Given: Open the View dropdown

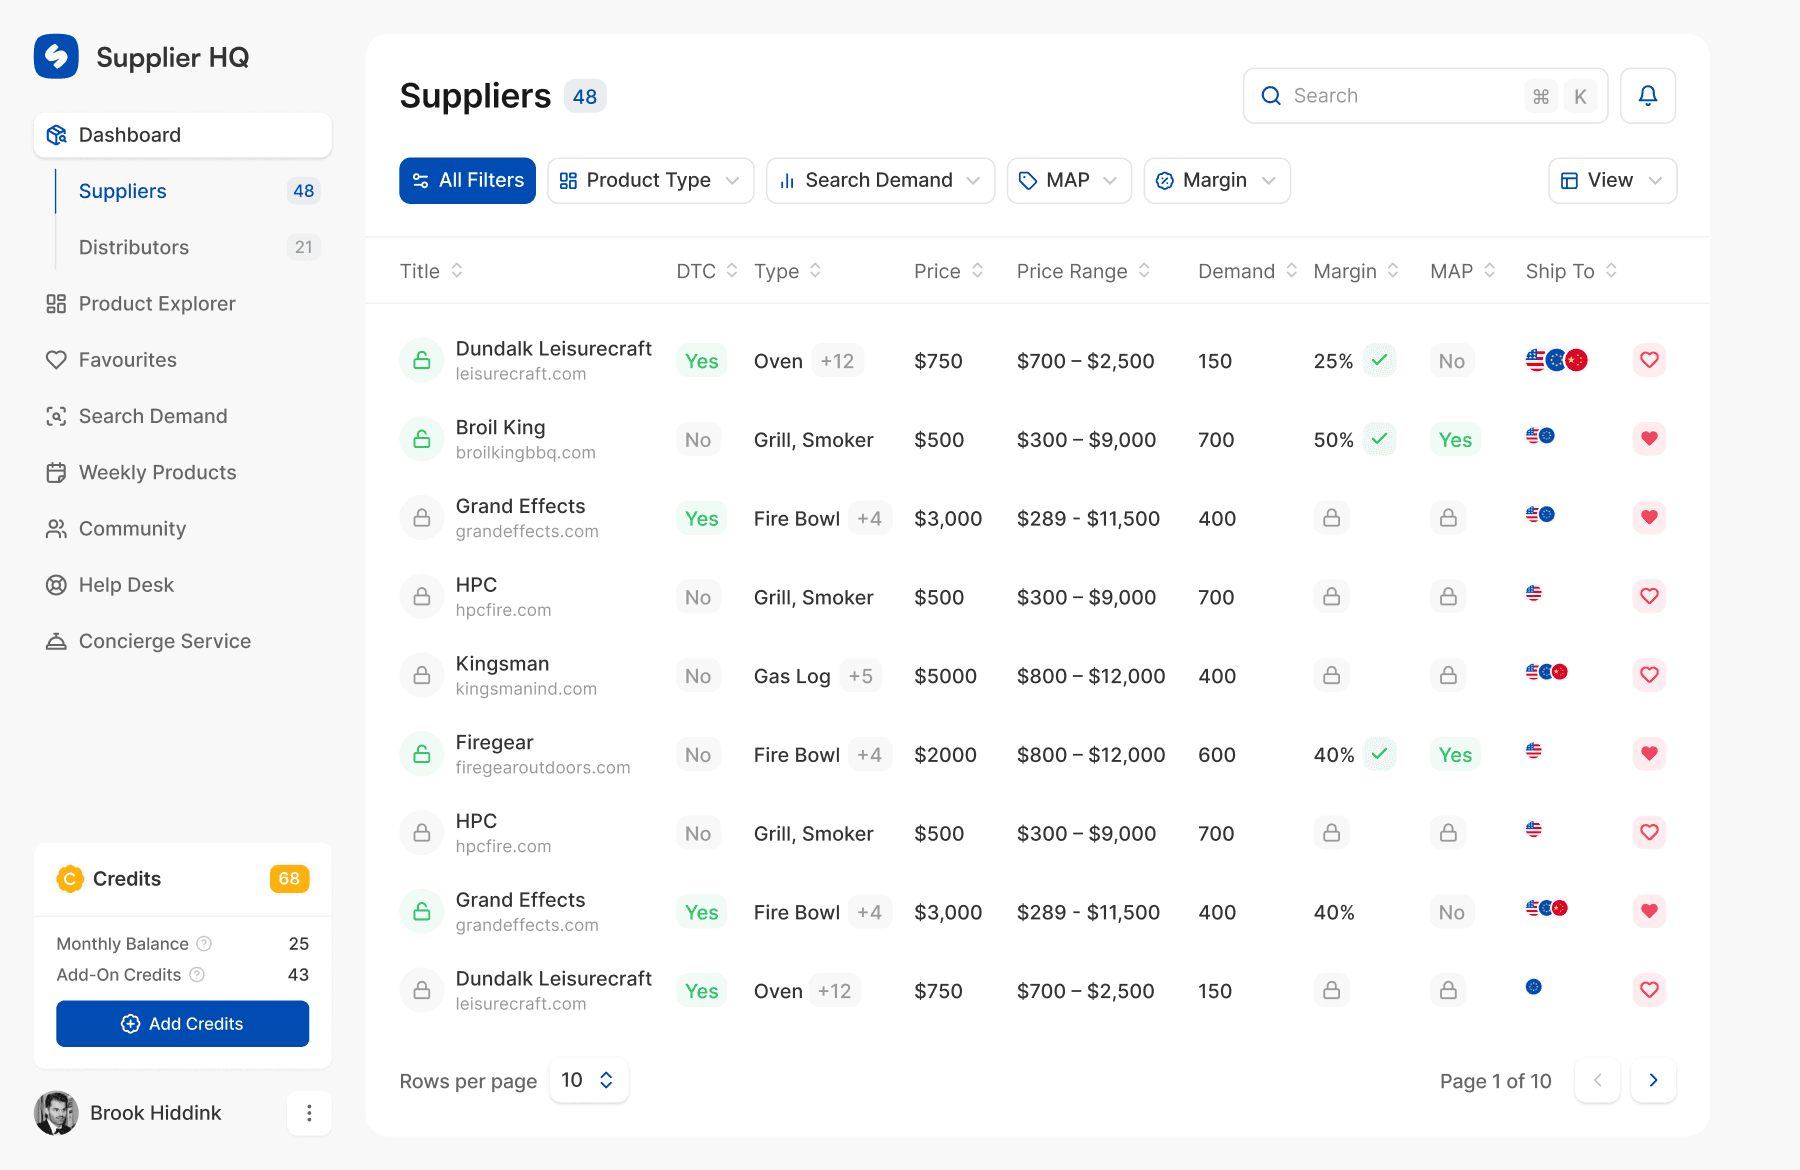Looking at the screenshot, I should coord(1612,181).
